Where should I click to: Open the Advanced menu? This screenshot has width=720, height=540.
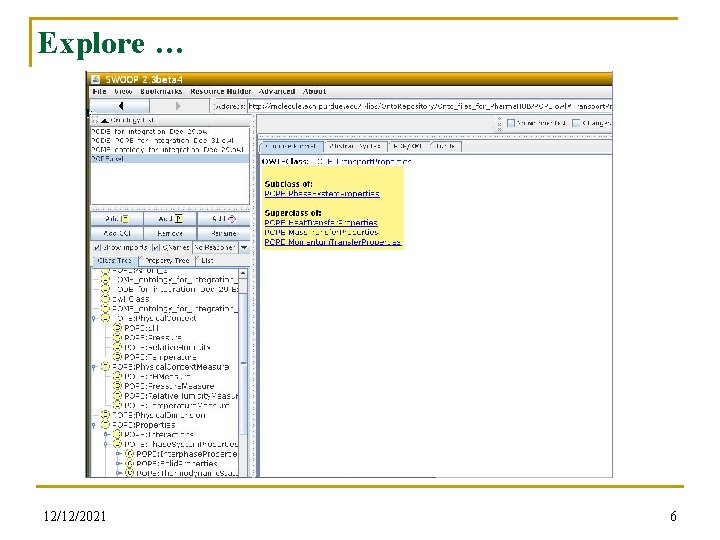(277, 91)
